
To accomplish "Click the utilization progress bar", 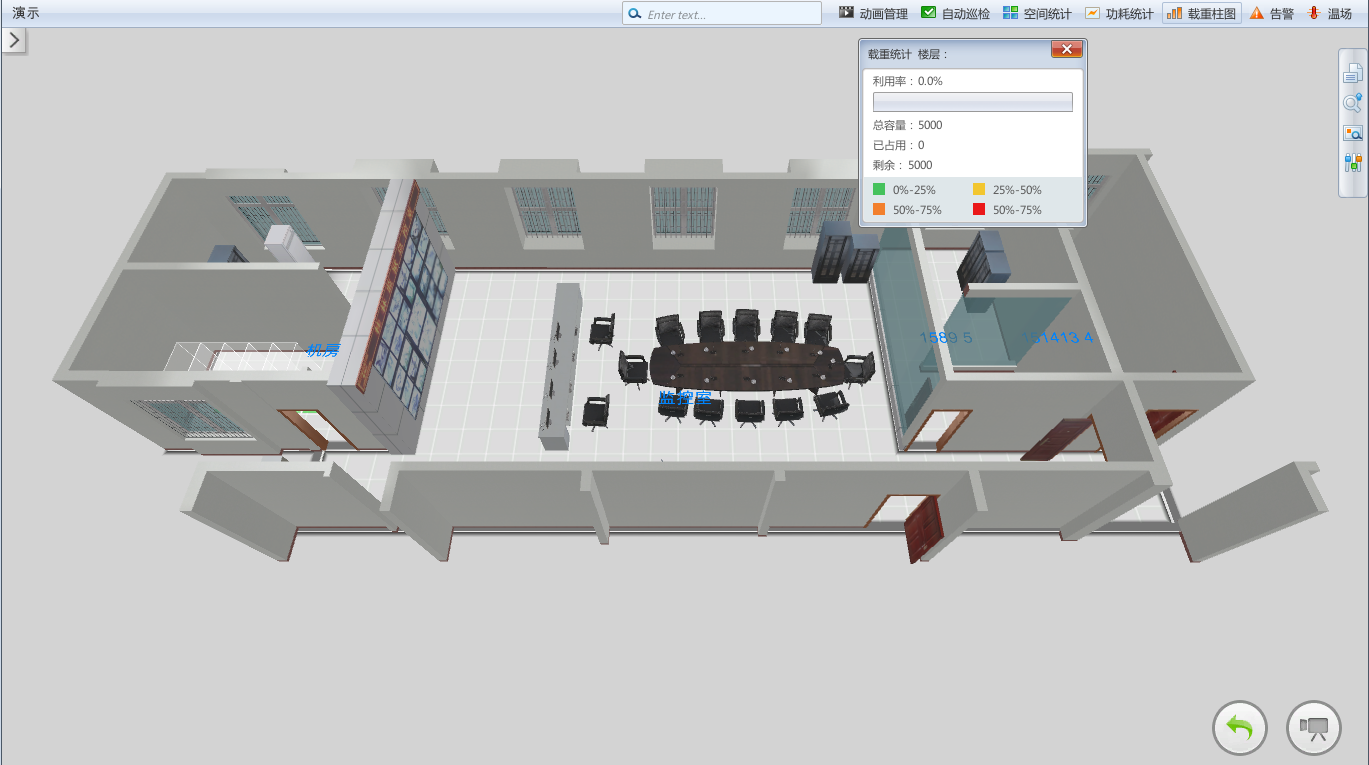I will click(972, 102).
